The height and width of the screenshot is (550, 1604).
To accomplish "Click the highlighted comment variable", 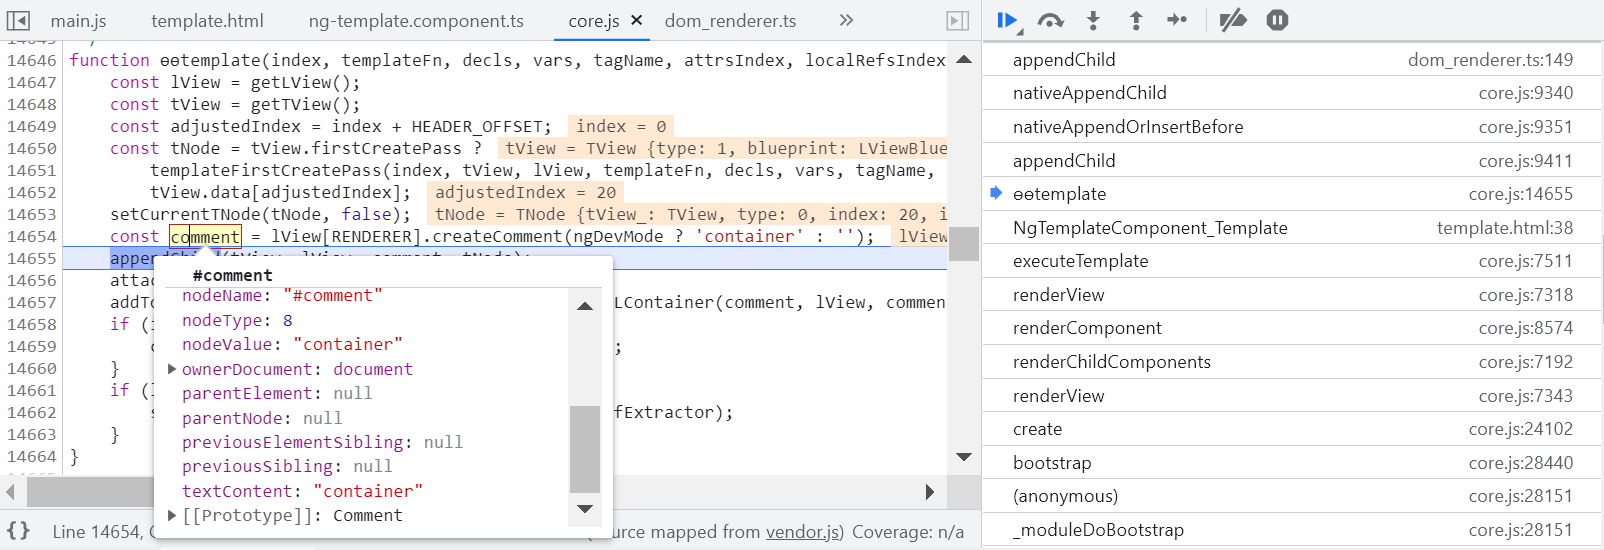I will pyautogui.click(x=205, y=236).
